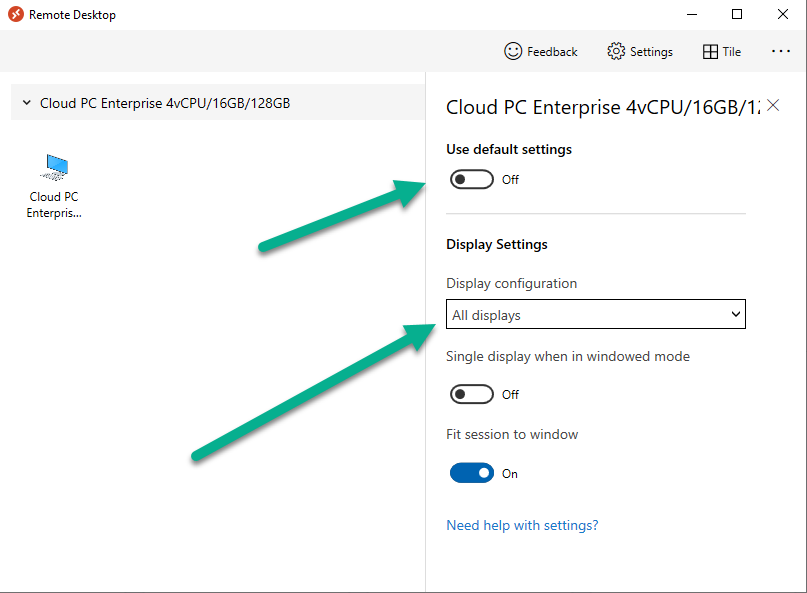Click the Cloud PC Enterprise panel title

[x=603, y=107]
